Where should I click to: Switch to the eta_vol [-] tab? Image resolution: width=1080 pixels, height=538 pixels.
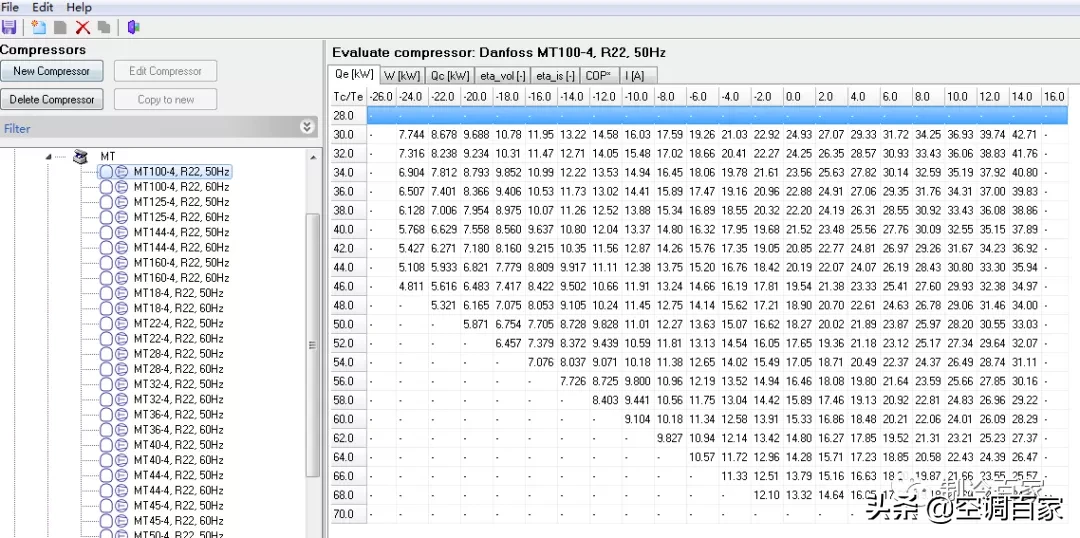(503, 76)
